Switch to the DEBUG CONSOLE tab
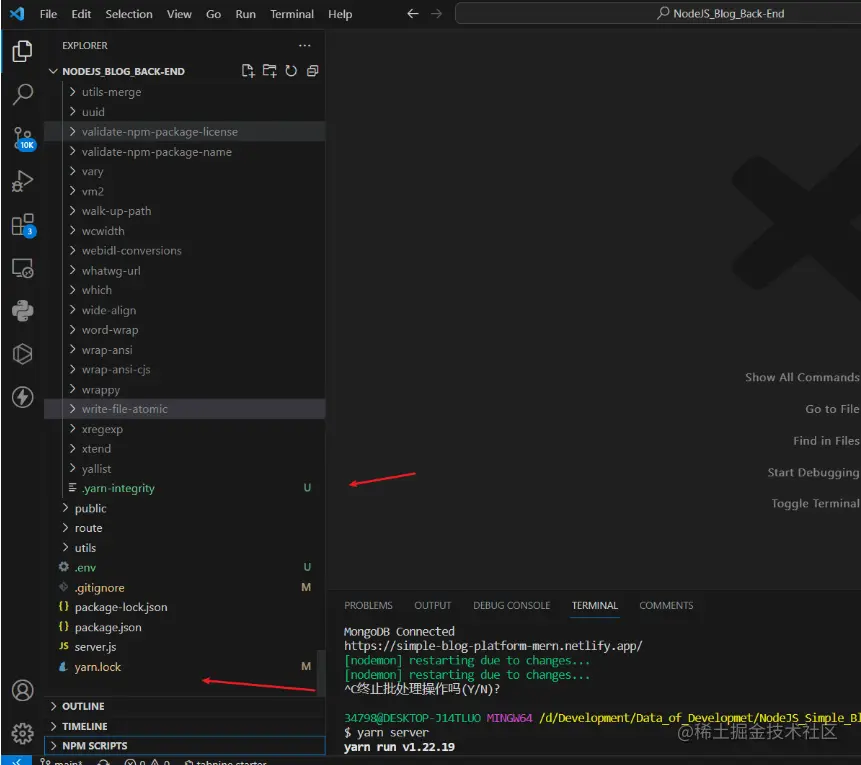Viewport: 861px width, 765px height. point(511,605)
